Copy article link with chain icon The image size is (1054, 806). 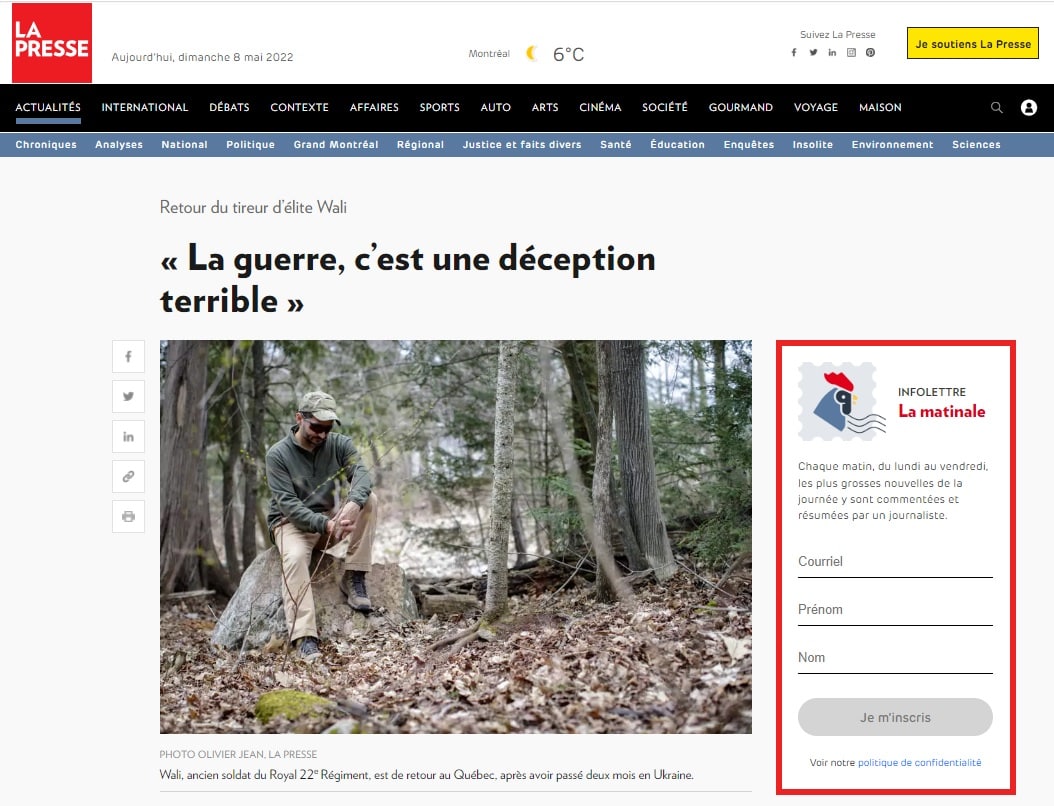click(128, 477)
